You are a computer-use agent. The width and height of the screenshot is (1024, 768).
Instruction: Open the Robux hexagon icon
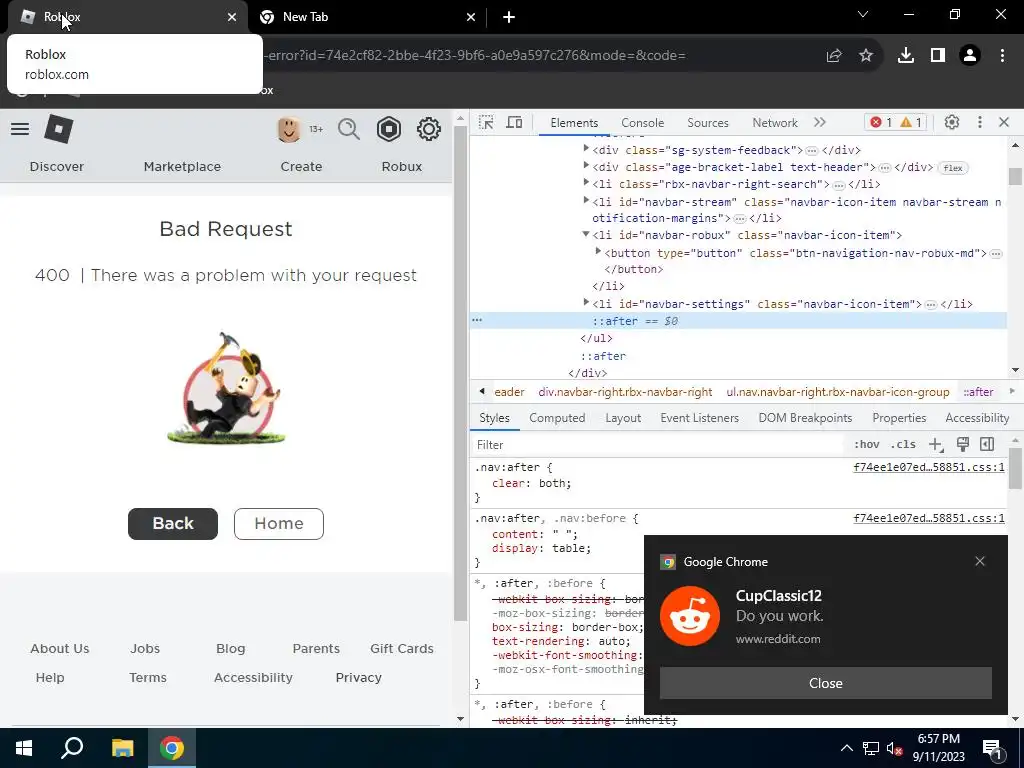click(x=389, y=129)
